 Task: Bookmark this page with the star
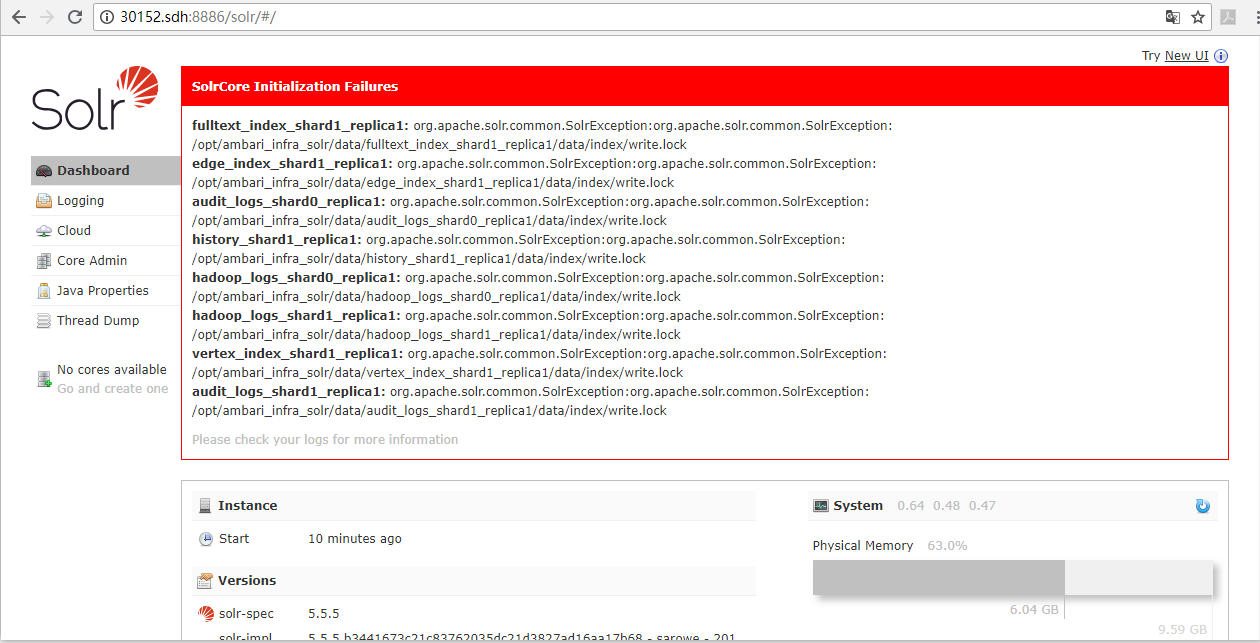pos(1197,17)
